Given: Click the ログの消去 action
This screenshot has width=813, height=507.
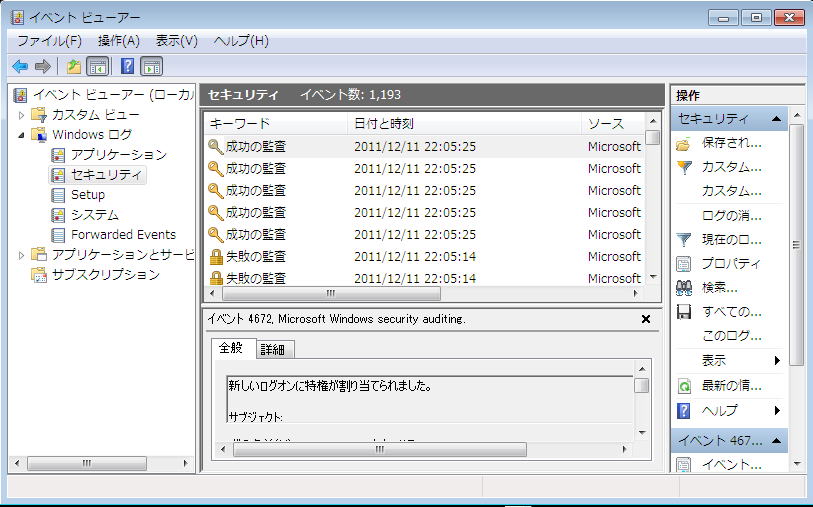Looking at the screenshot, I should (731, 216).
